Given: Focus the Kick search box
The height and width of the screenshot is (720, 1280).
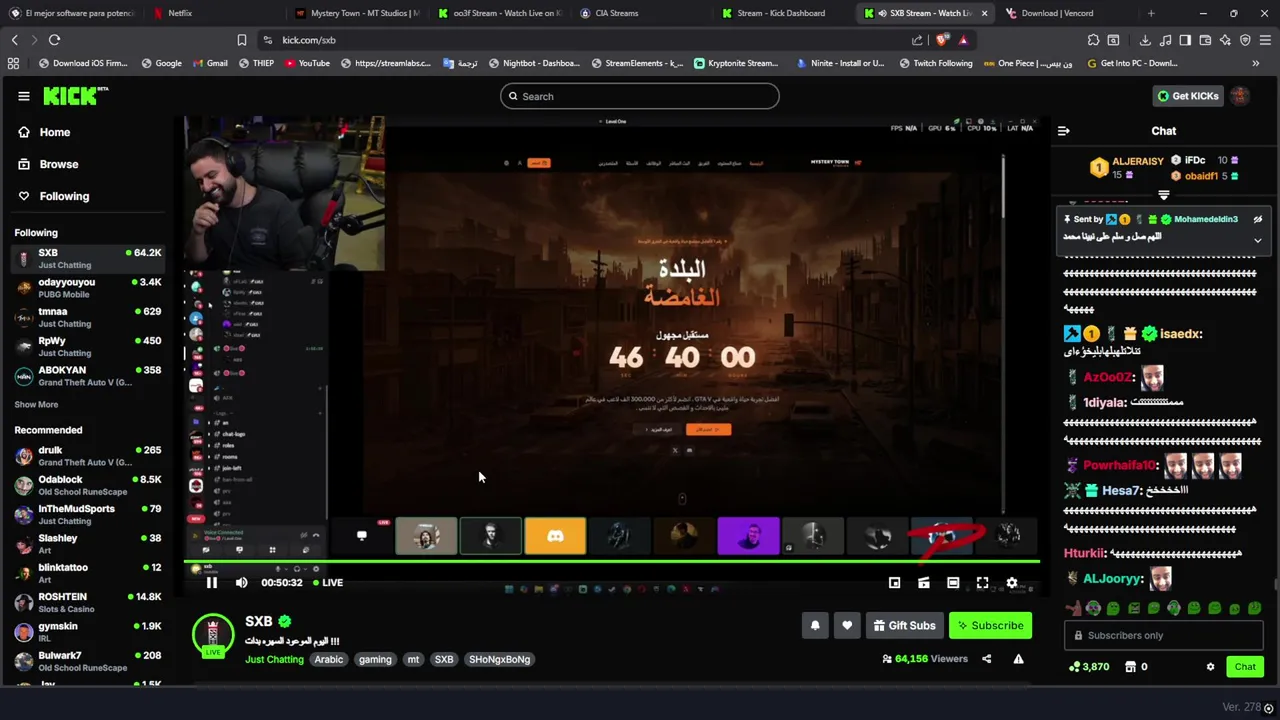Looking at the screenshot, I should click(640, 96).
